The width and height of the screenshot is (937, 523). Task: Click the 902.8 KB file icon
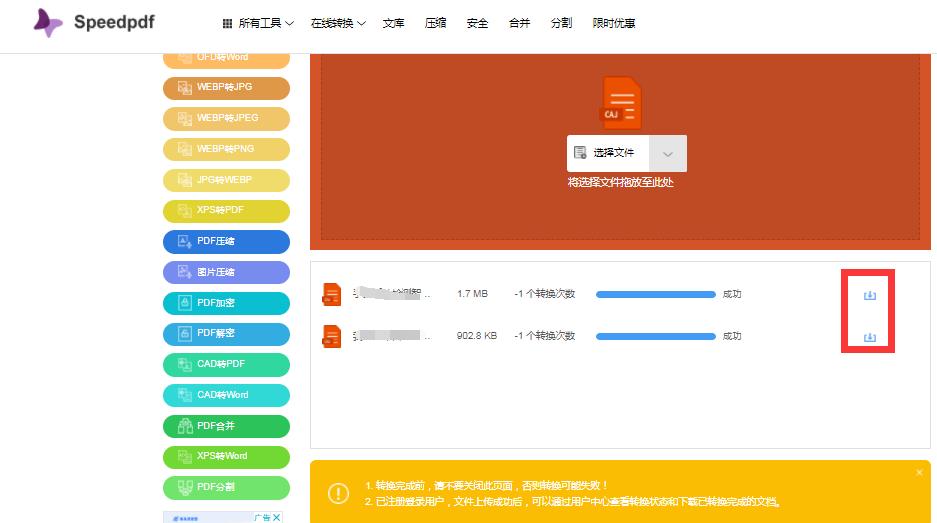pos(332,336)
